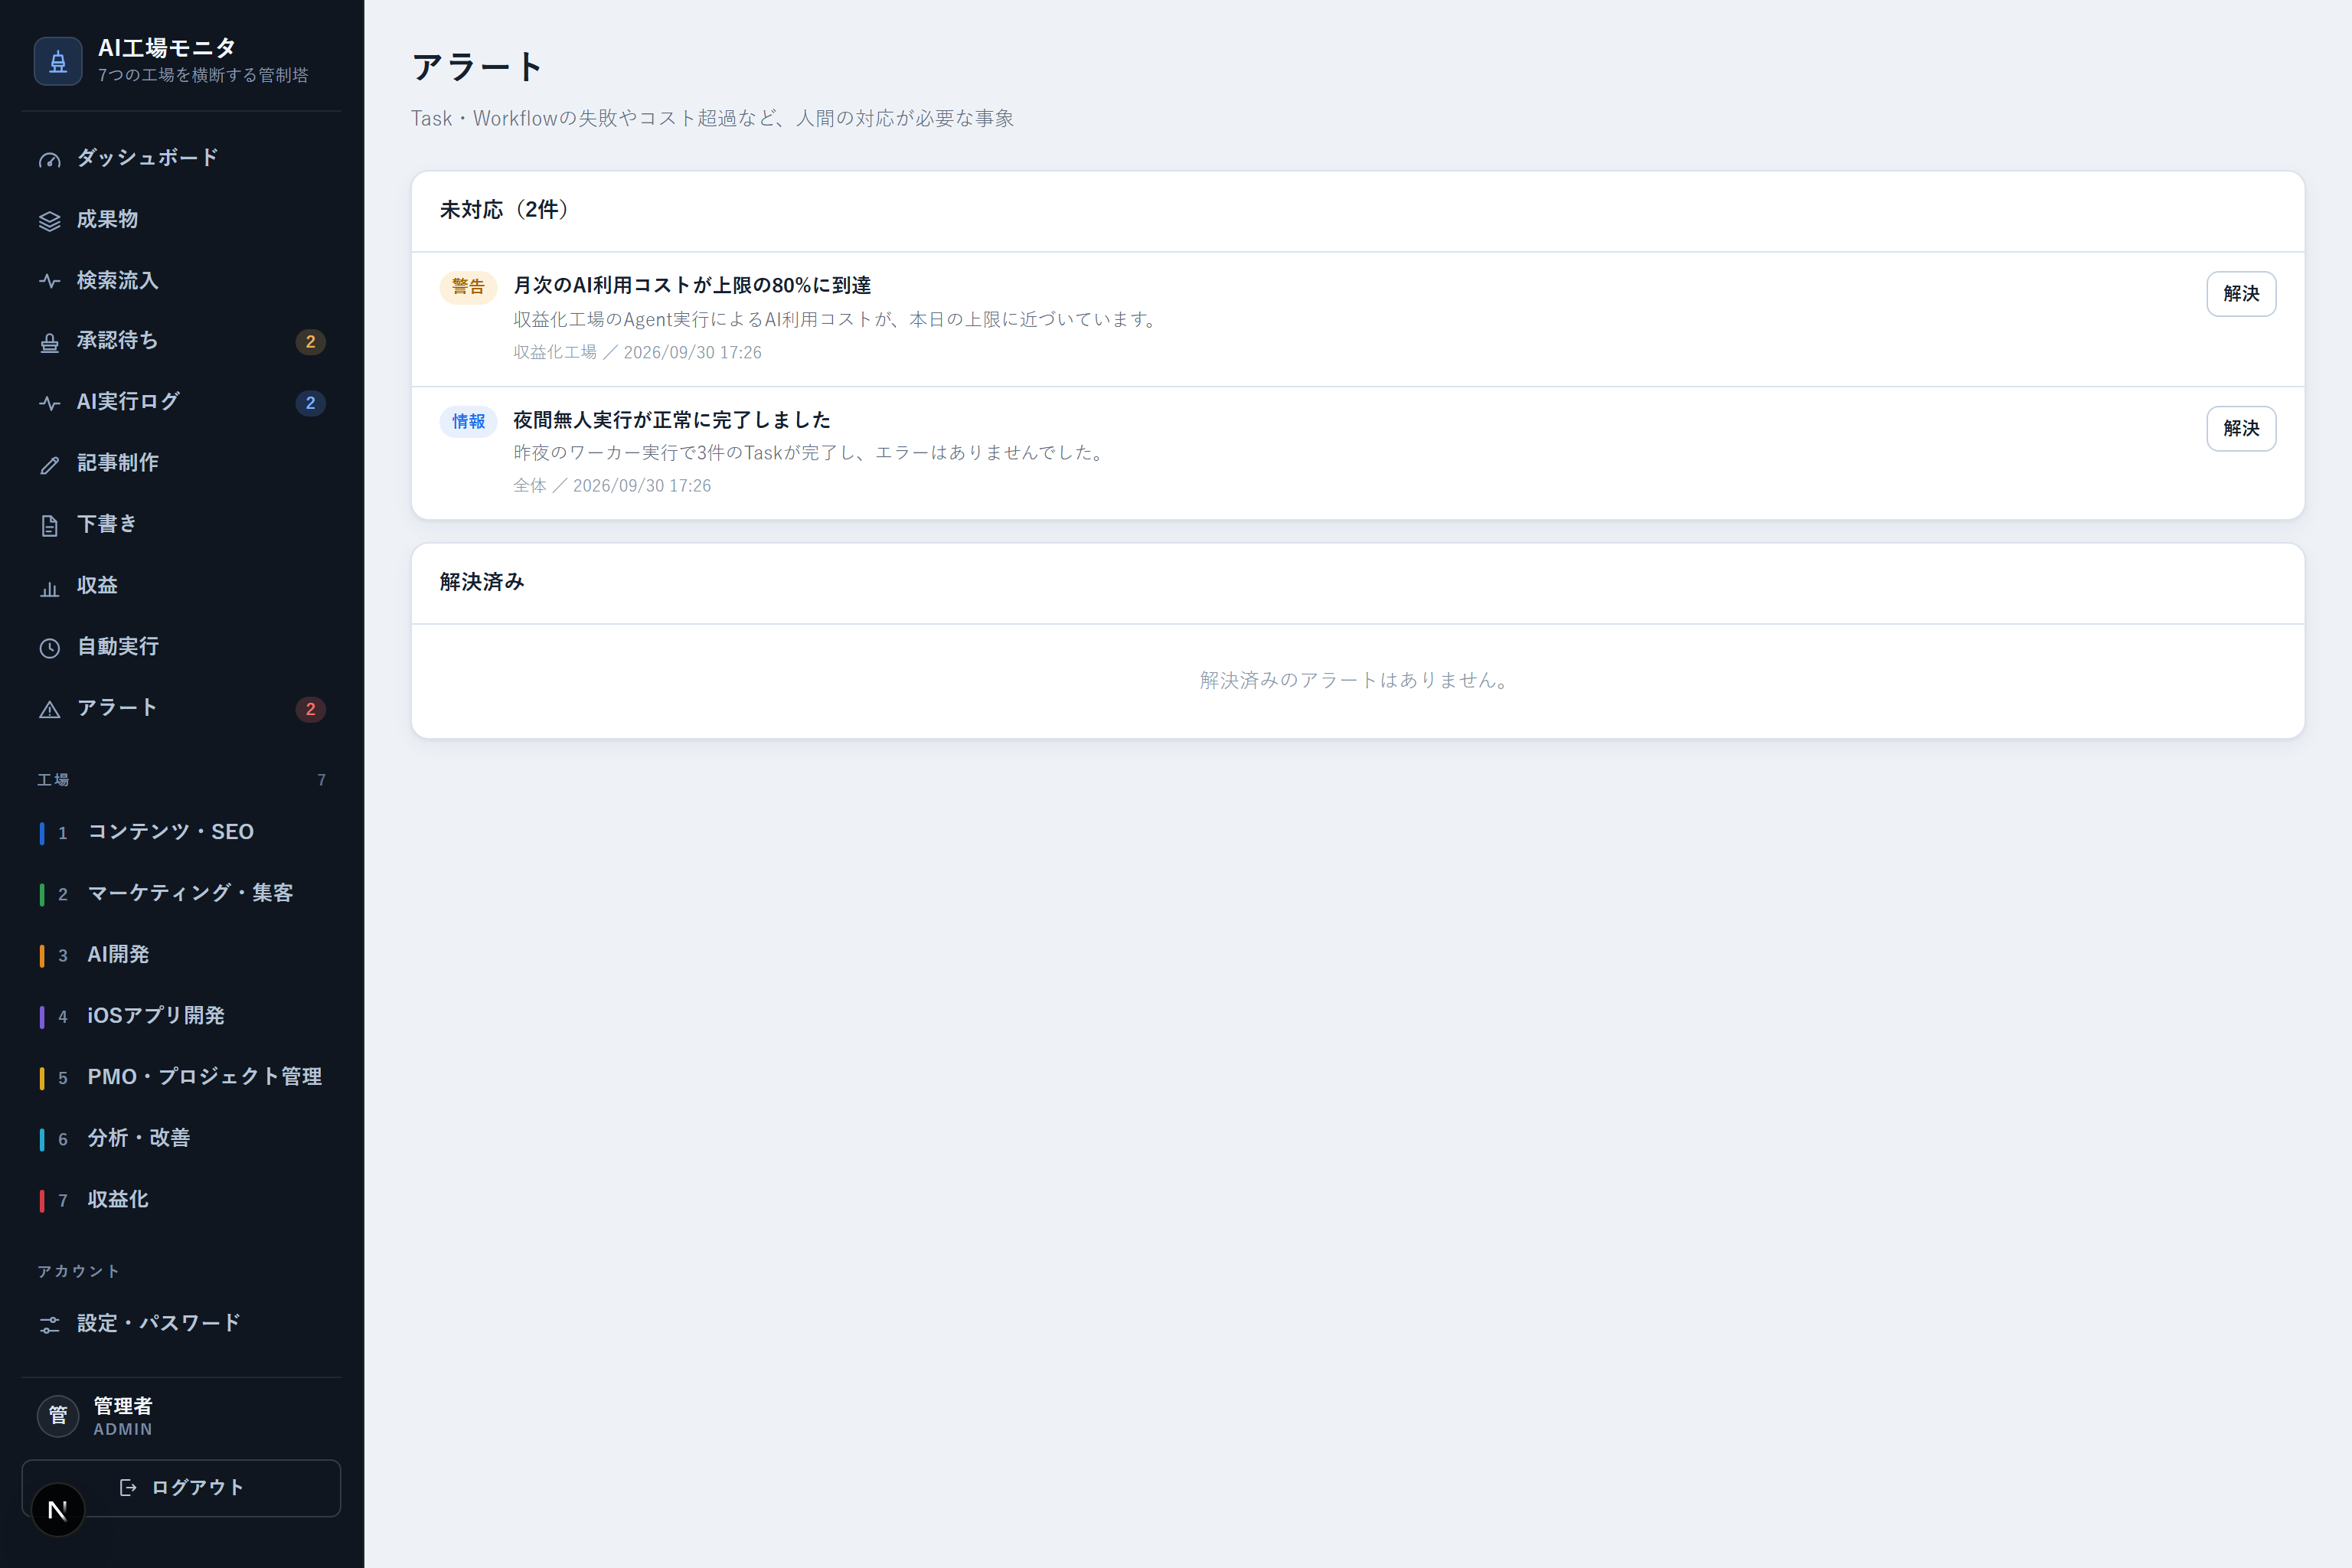Navigate to 検索流入
Viewport: 2352px width, 1568px height.
182,281
